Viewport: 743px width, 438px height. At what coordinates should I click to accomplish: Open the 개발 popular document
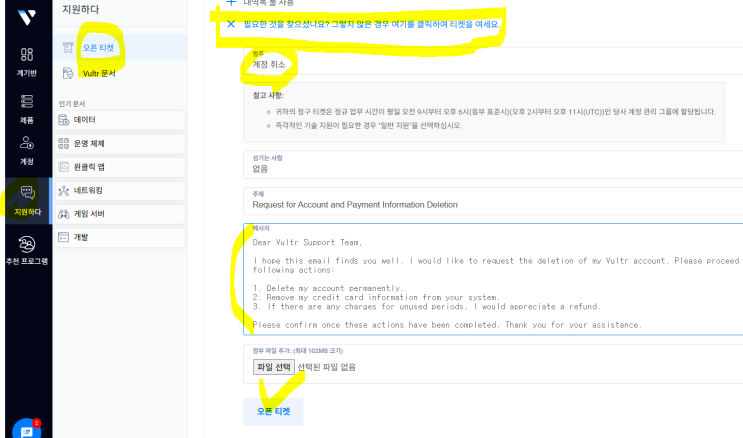pyautogui.click(x=120, y=237)
